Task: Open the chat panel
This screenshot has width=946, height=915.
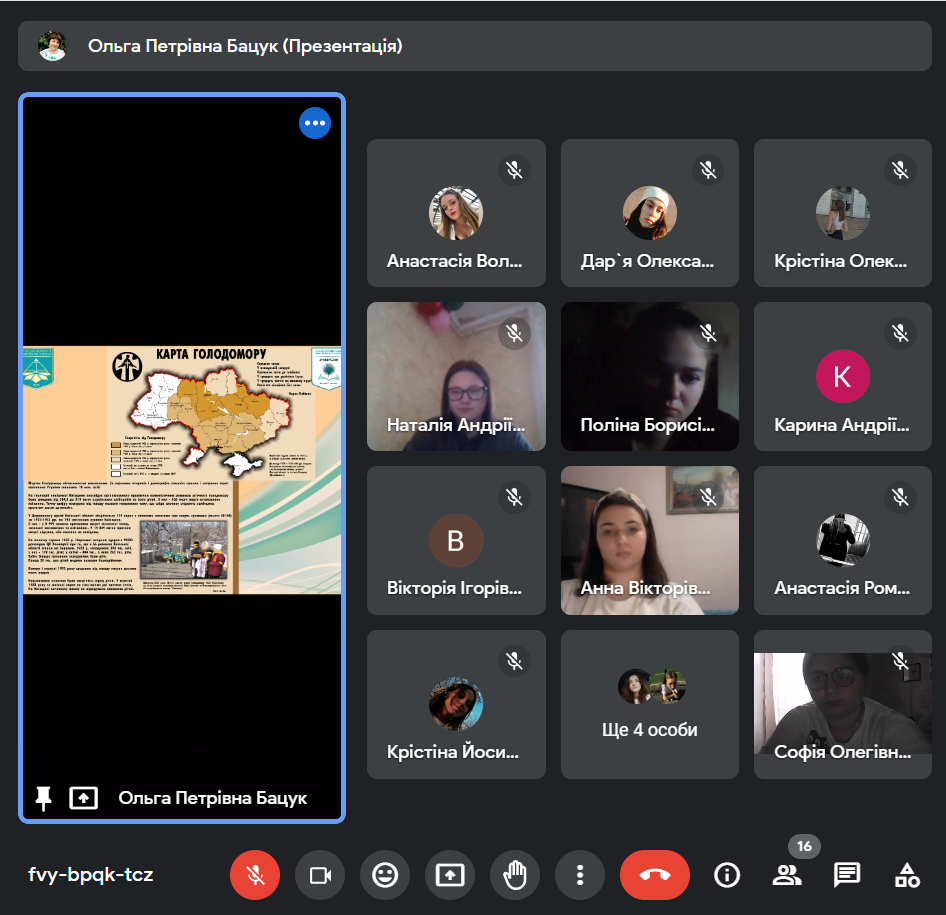Action: coord(847,875)
